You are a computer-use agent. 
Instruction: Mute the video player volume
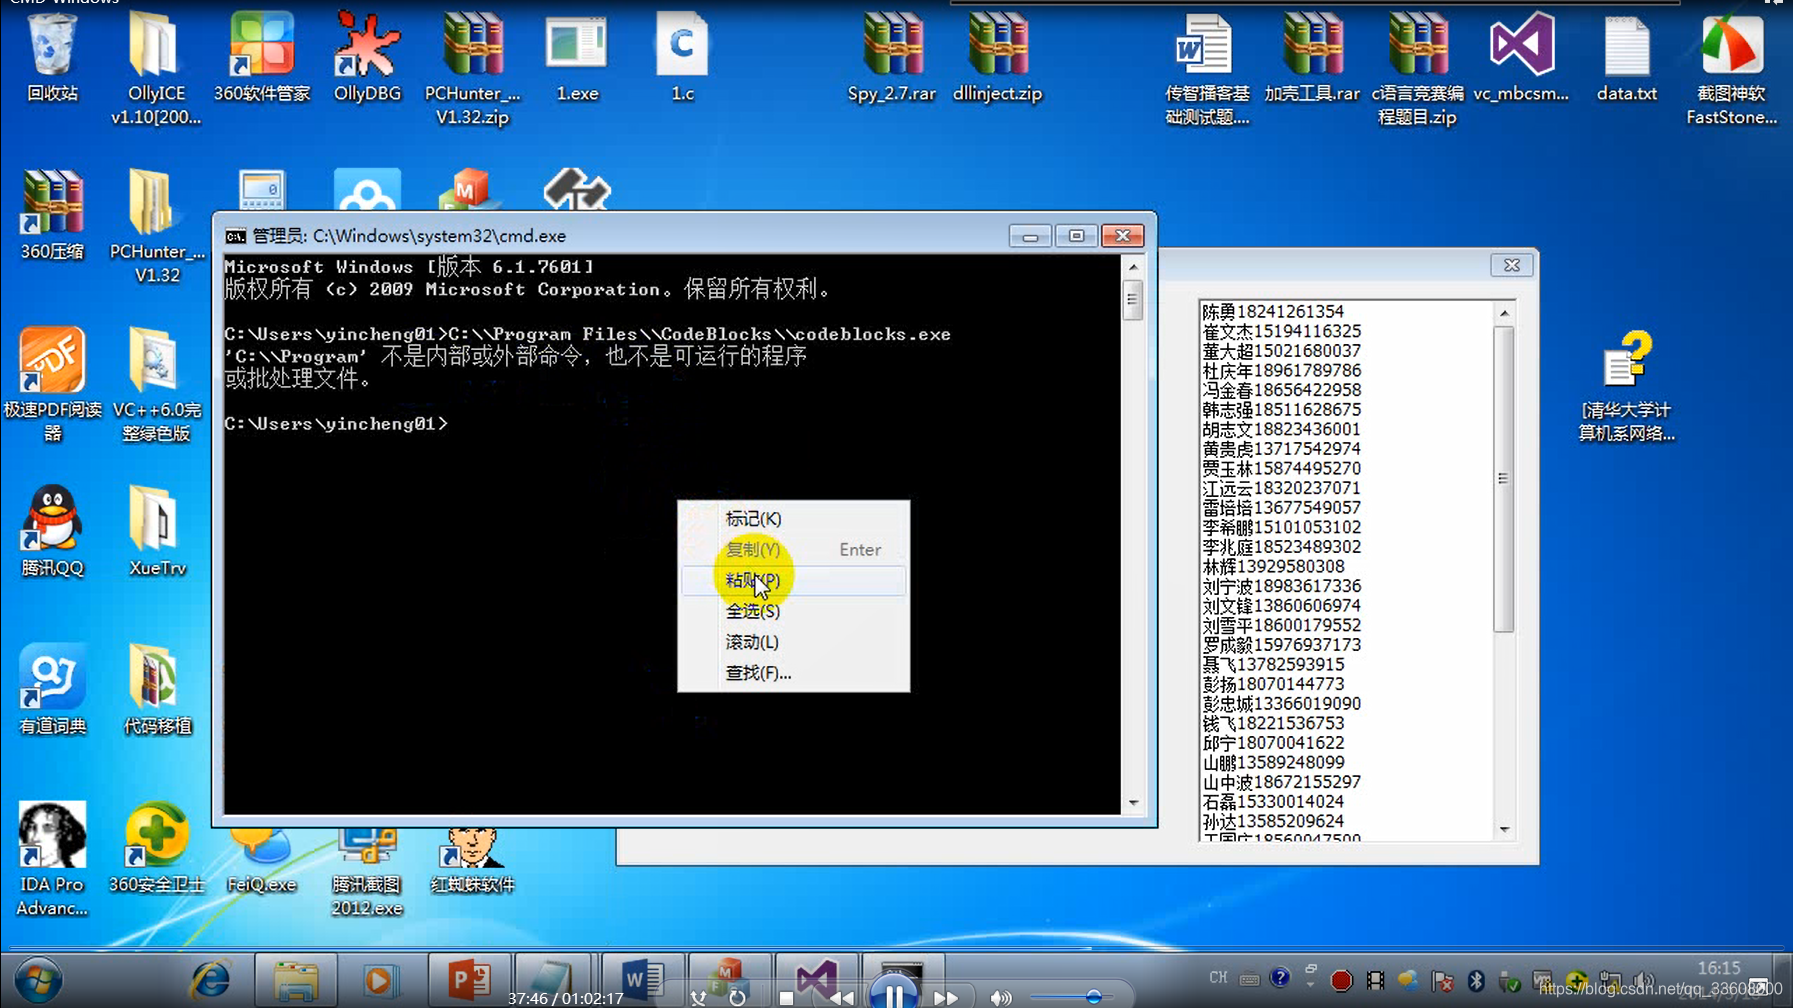pyautogui.click(x=1000, y=997)
